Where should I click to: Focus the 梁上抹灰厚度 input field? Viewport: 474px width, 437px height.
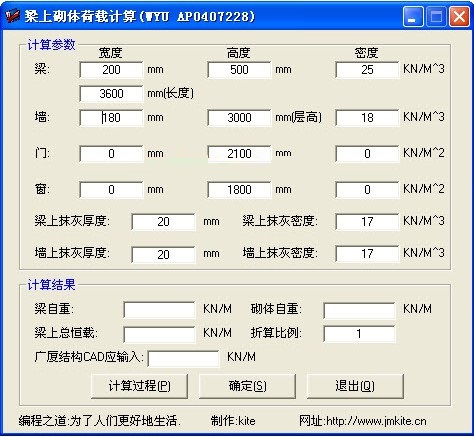tap(163, 222)
